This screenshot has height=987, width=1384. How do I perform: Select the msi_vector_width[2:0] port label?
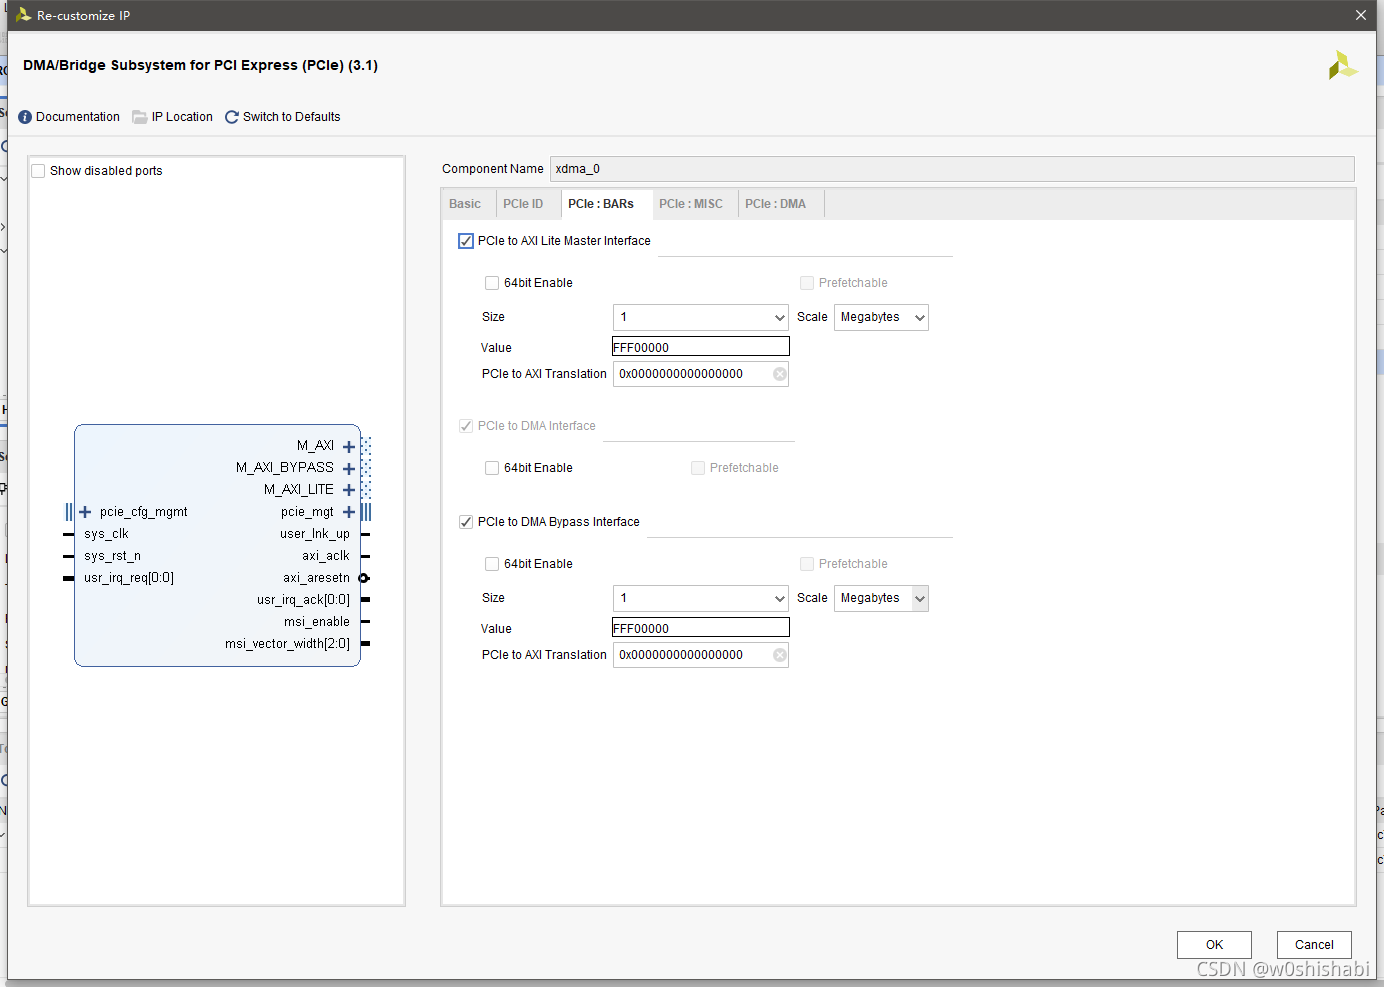[287, 644]
